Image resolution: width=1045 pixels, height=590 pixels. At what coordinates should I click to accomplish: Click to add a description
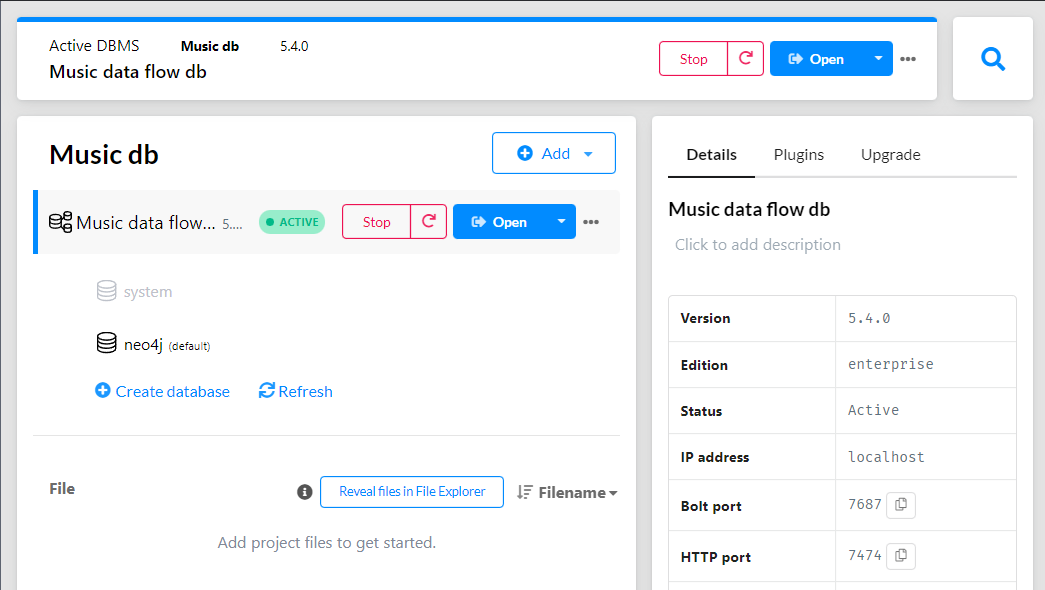click(x=757, y=244)
